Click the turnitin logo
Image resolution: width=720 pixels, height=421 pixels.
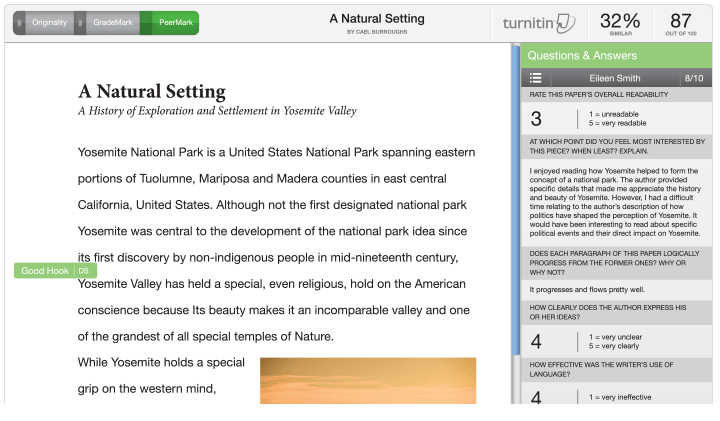[539, 22]
